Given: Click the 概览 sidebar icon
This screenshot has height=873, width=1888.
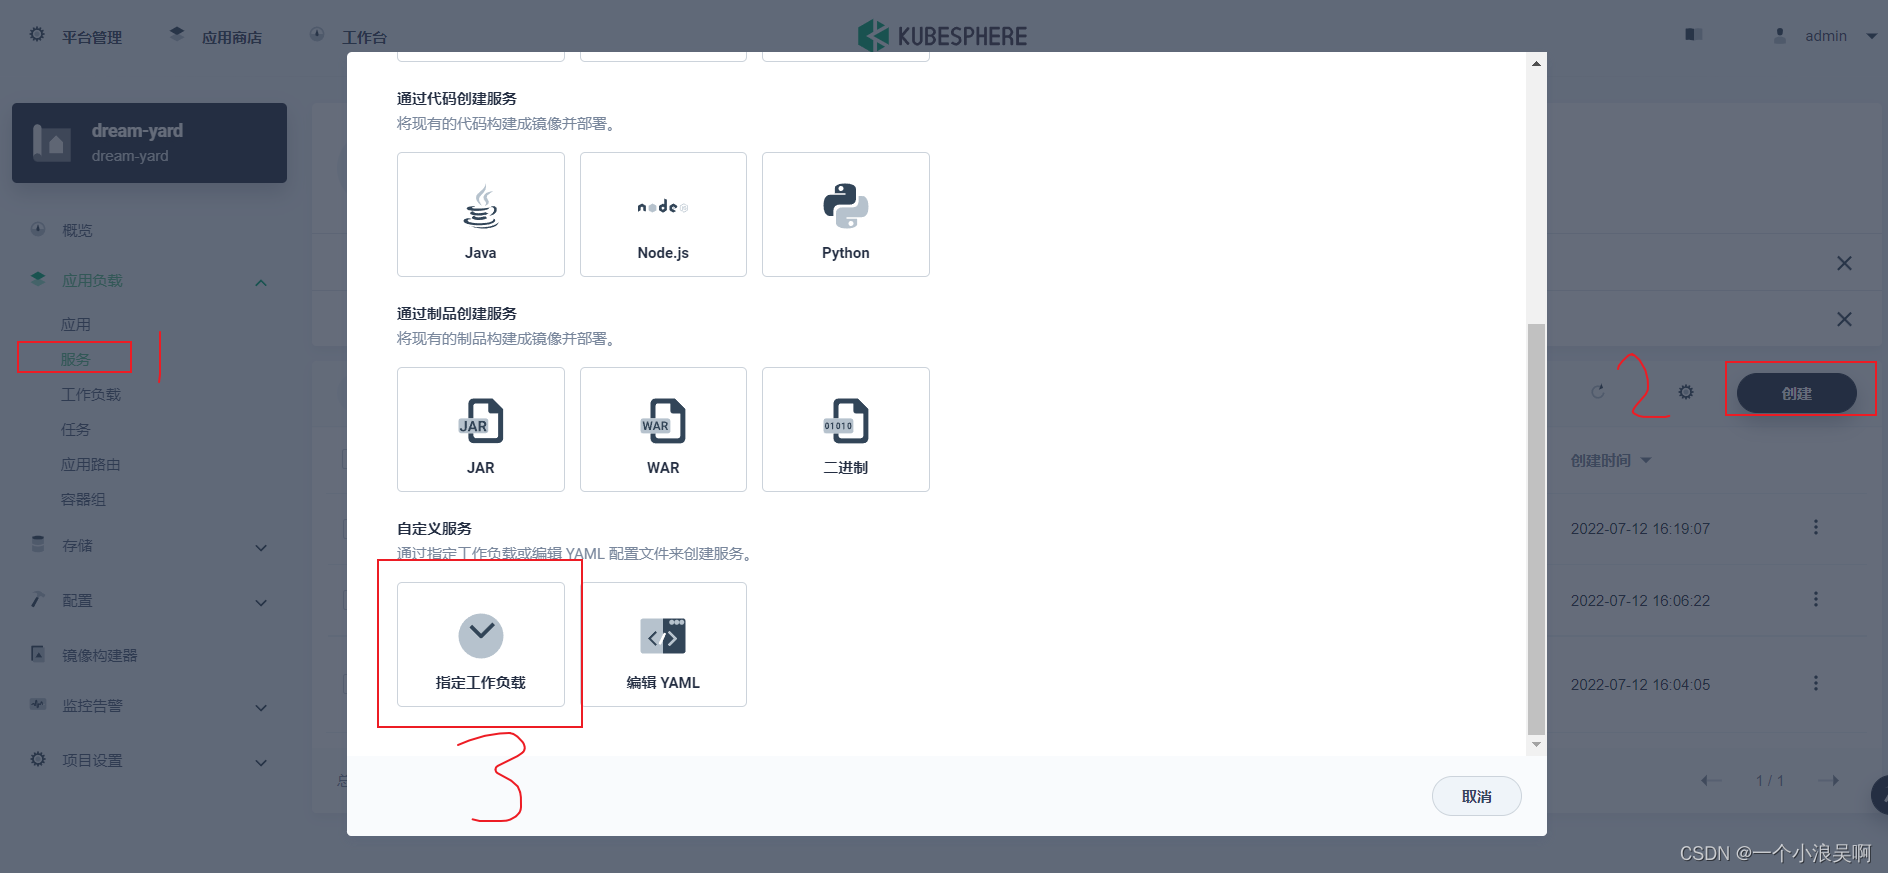Looking at the screenshot, I should pos(38,229).
